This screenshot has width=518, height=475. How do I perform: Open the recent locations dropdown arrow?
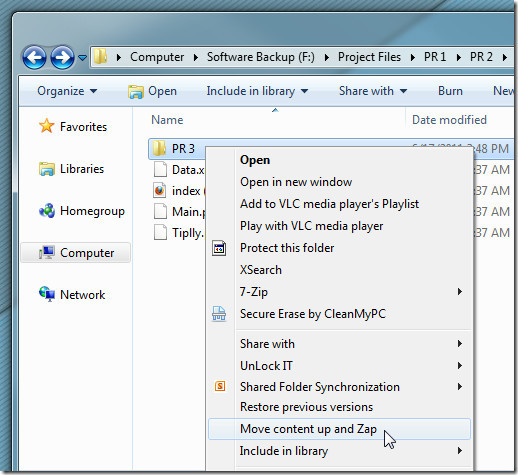coord(82,58)
